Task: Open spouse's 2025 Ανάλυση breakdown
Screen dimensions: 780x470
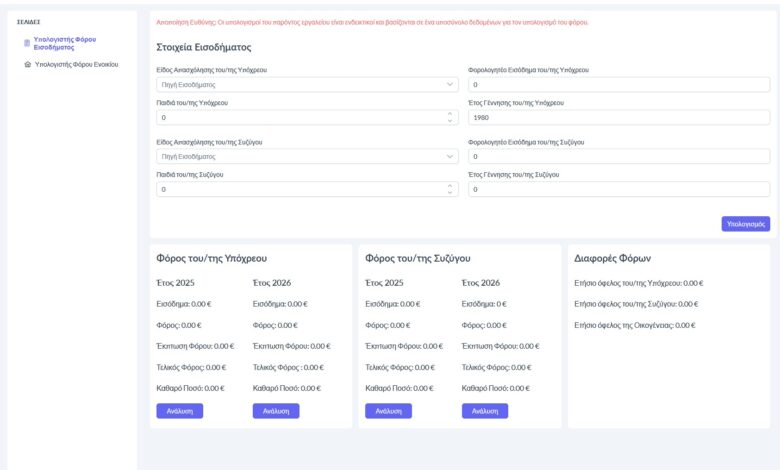Action: [x=388, y=410]
